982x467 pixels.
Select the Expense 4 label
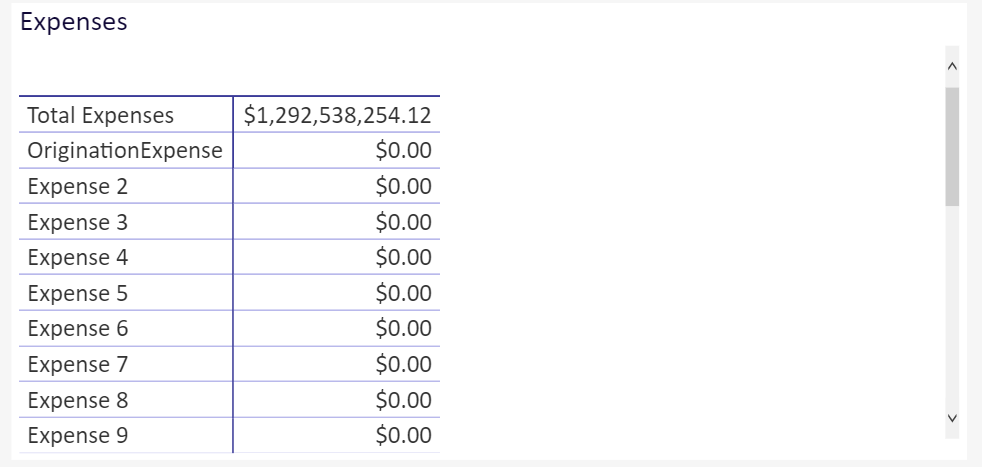tap(78, 257)
